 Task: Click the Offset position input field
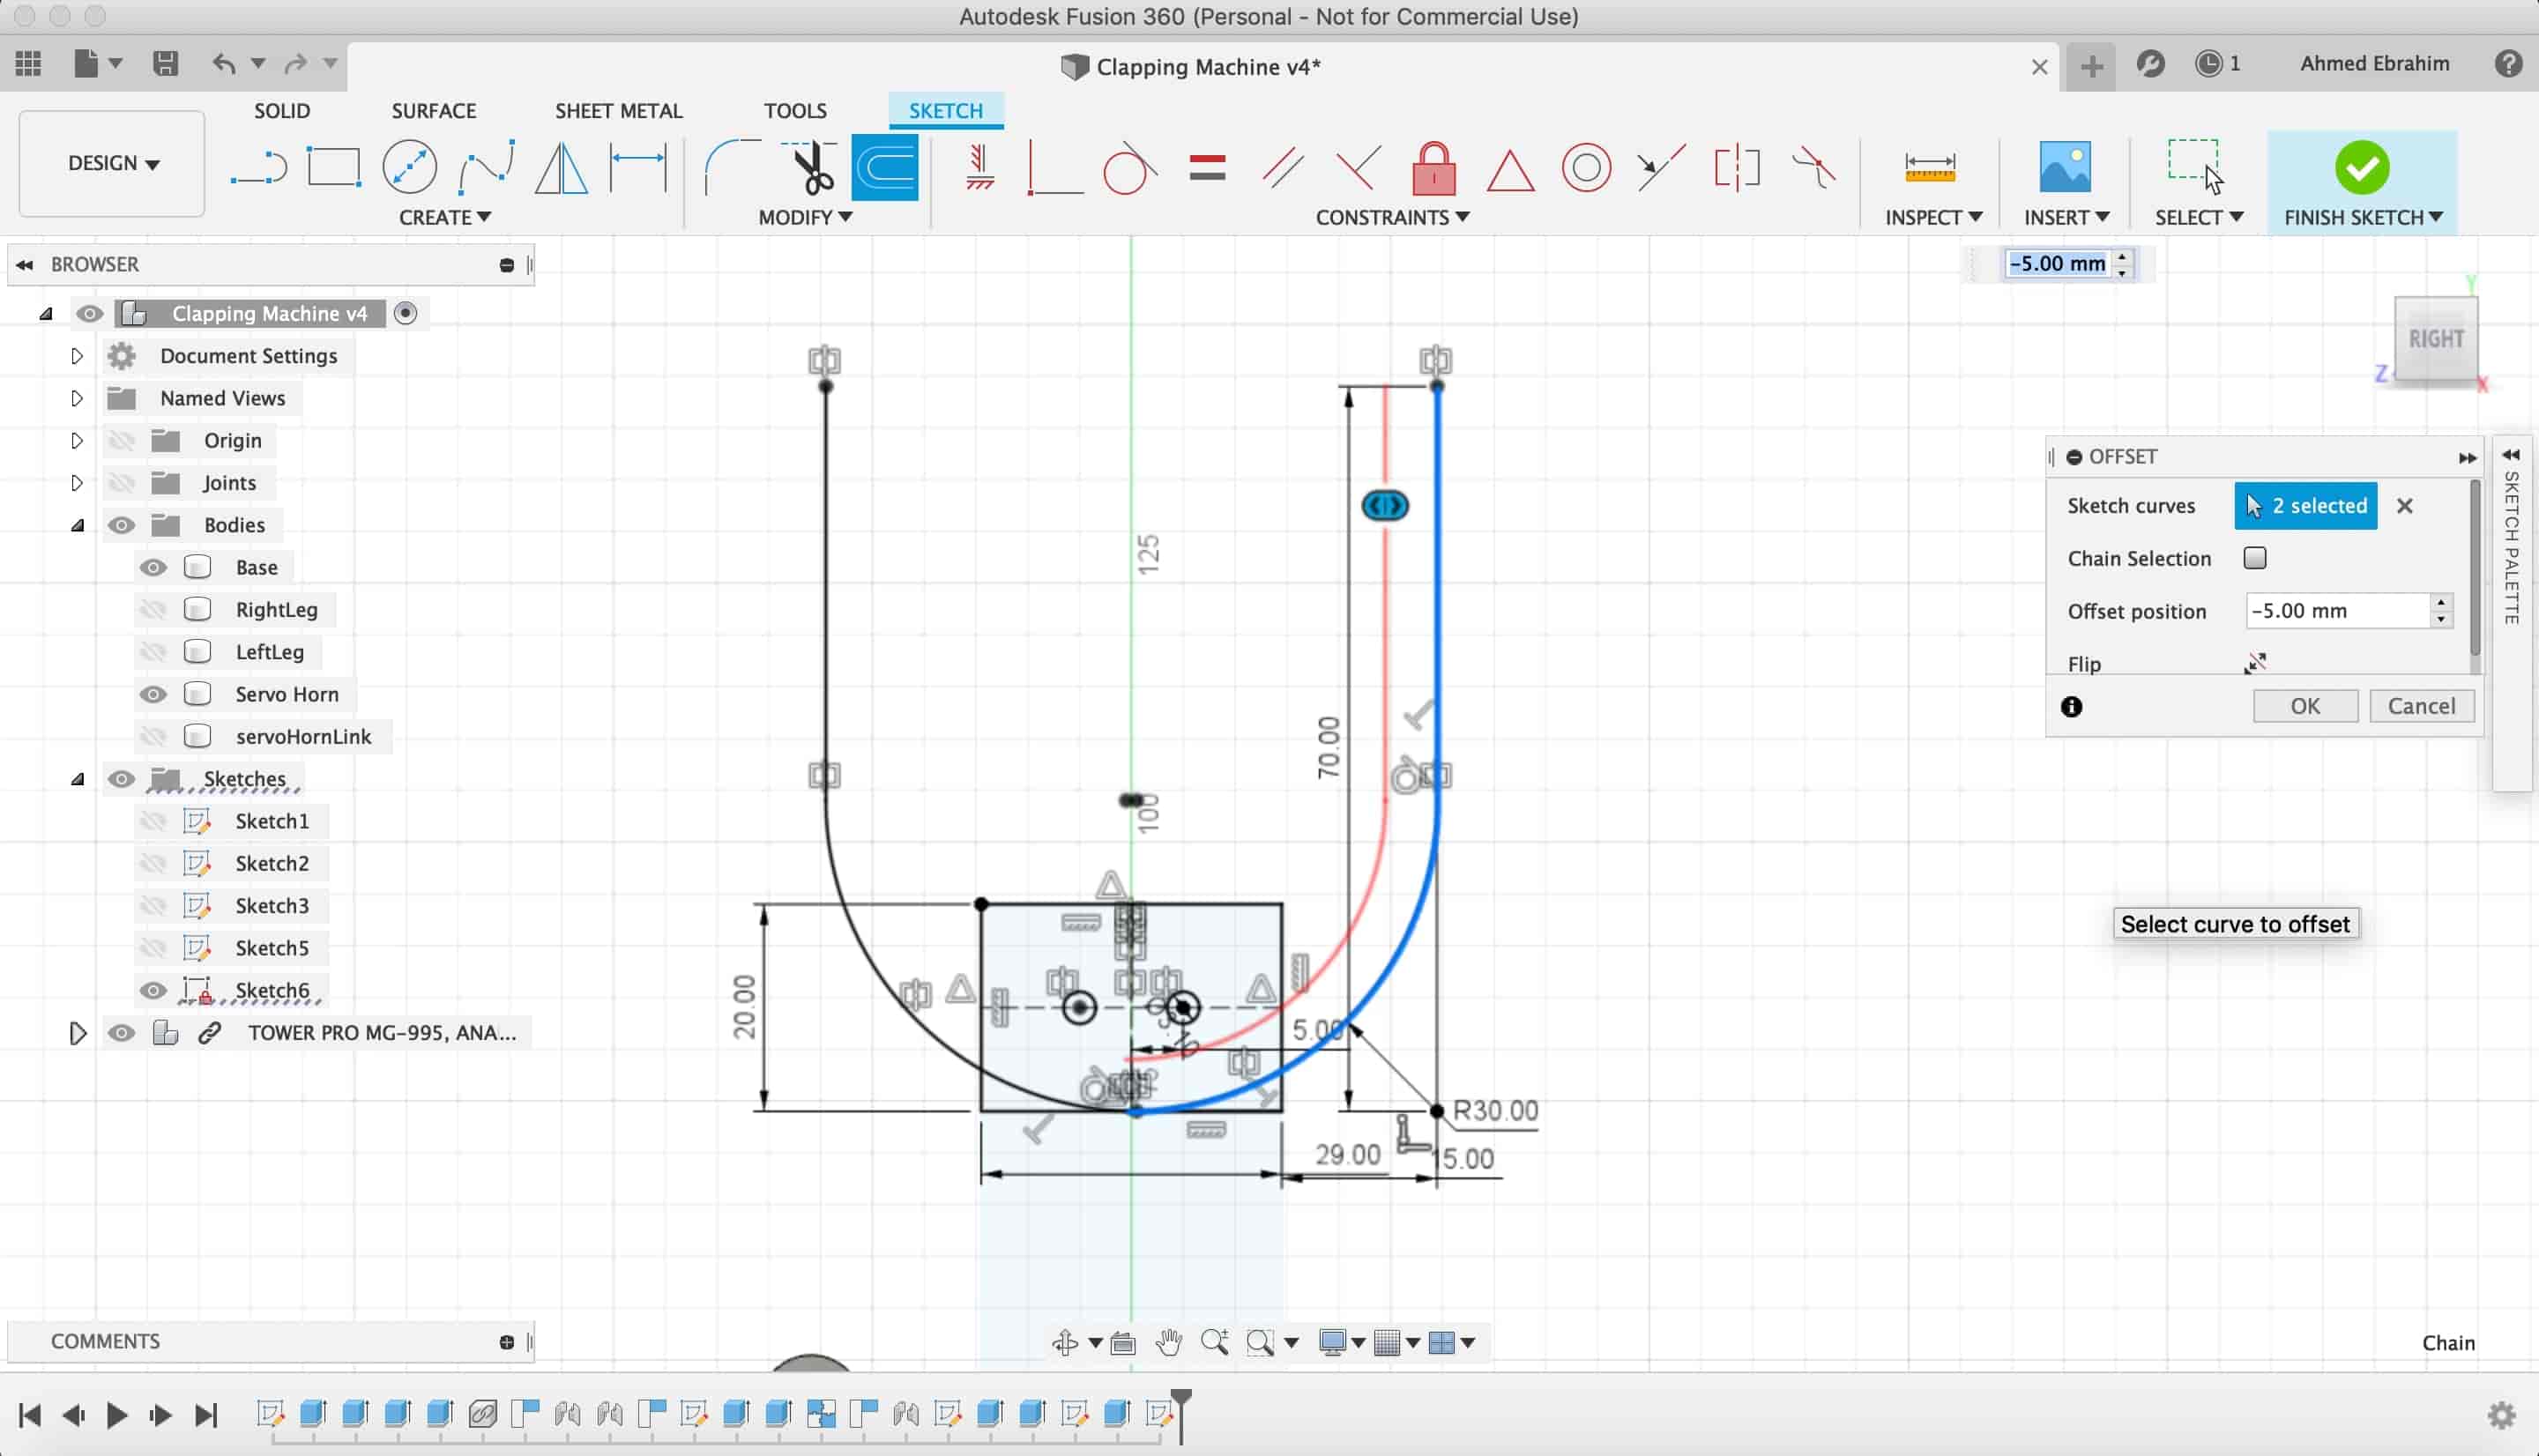pyautogui.click(x=2337, y=608)
